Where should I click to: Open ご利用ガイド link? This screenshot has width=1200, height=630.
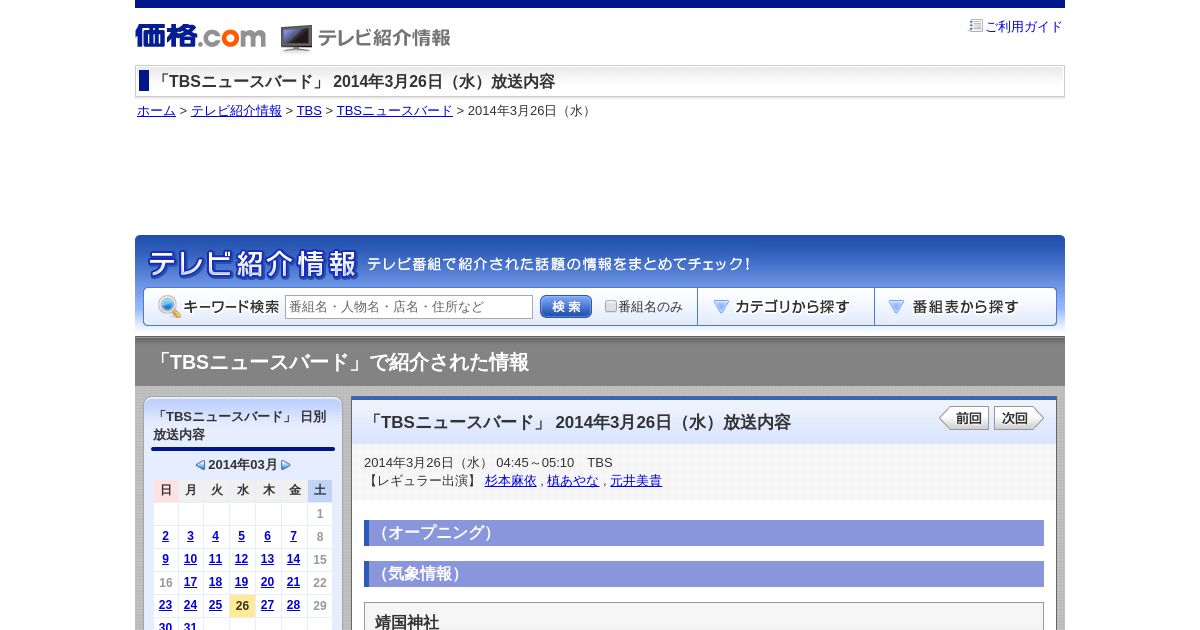pyautogui.click(x=1024, y=27)
